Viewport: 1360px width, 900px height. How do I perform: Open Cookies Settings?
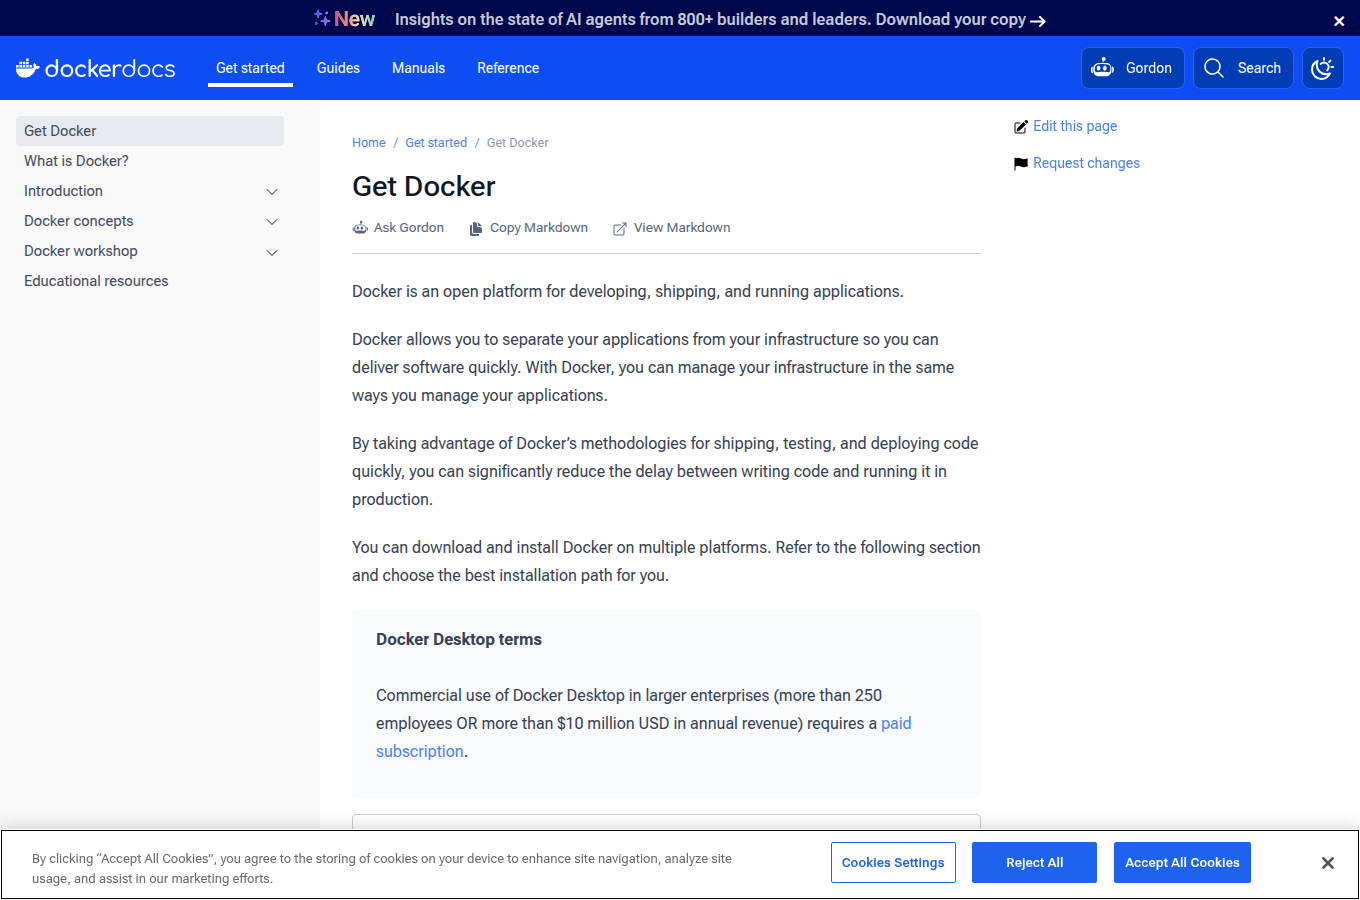coord(893,863)
